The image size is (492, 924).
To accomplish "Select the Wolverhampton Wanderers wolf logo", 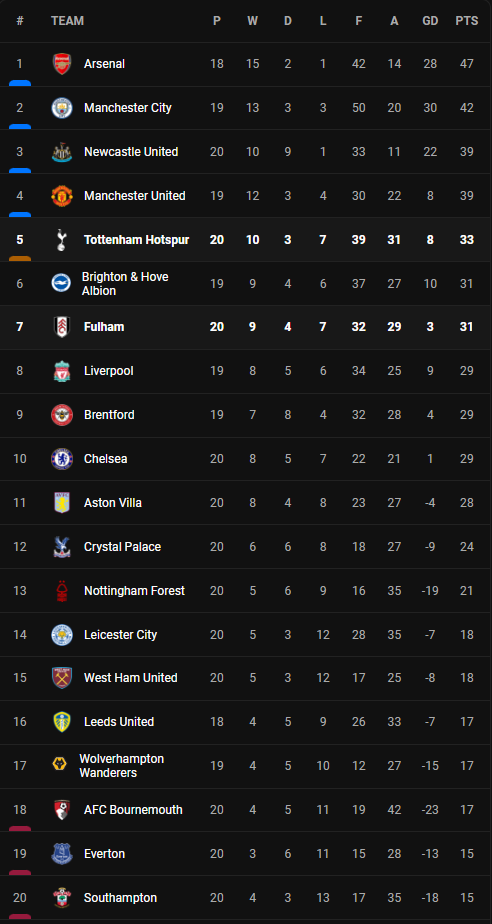I will [x=60, y=765].
